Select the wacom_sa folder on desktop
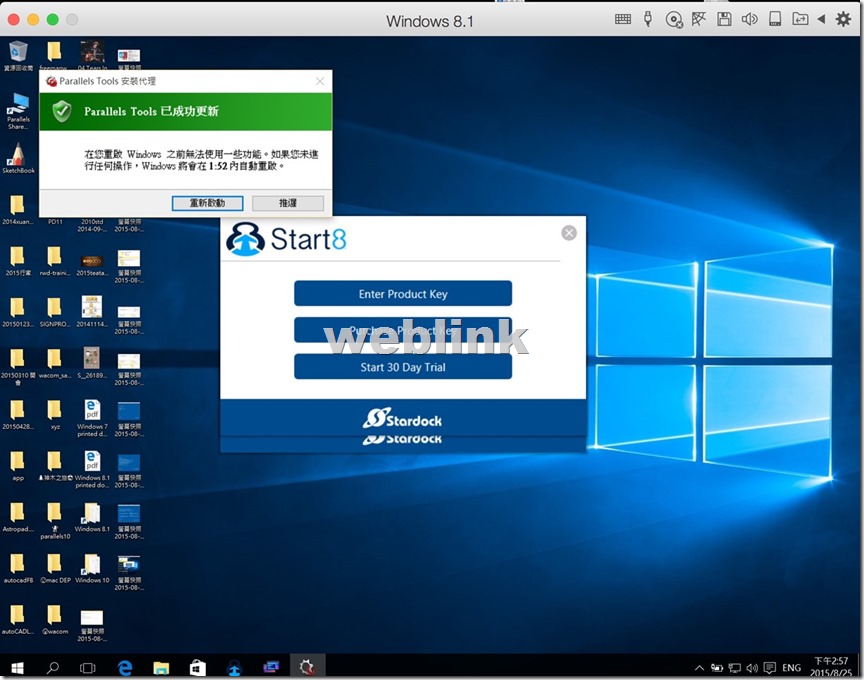The image size is (864, 680). [55, 363]
